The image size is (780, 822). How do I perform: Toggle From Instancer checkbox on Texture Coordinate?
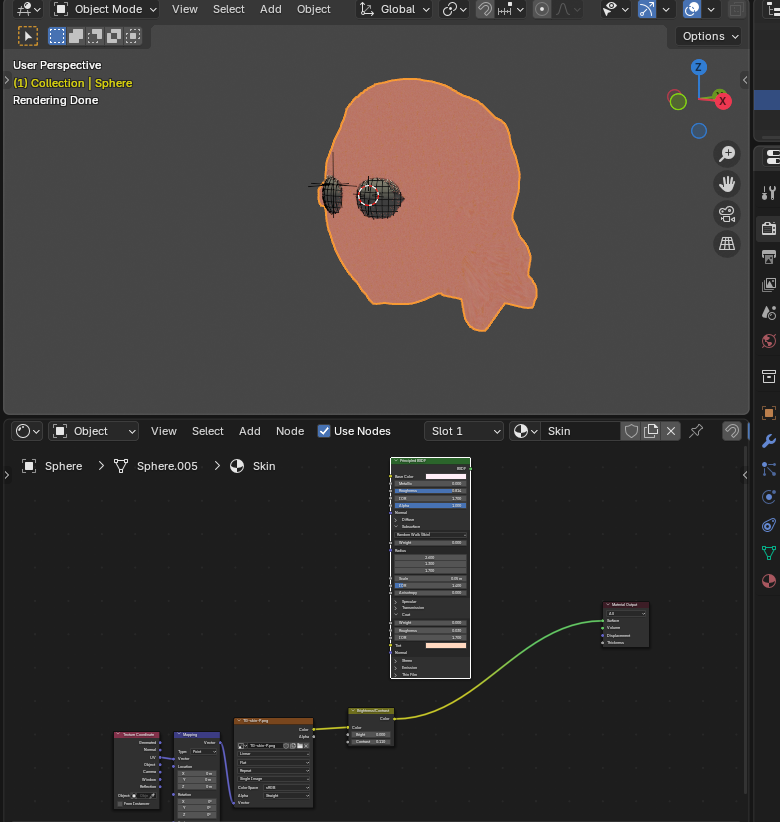point(120,804)
